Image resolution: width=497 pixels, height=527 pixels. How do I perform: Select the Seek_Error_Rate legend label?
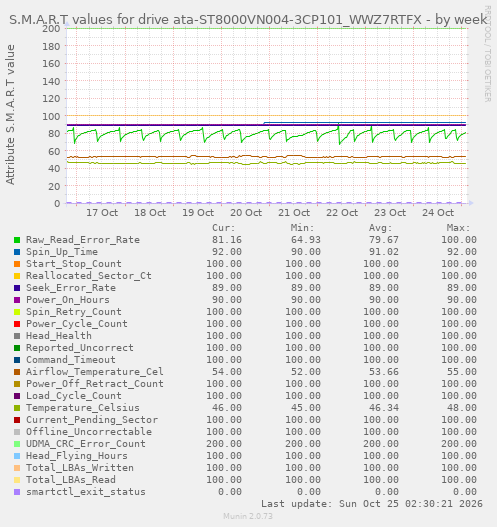point(71,288)
